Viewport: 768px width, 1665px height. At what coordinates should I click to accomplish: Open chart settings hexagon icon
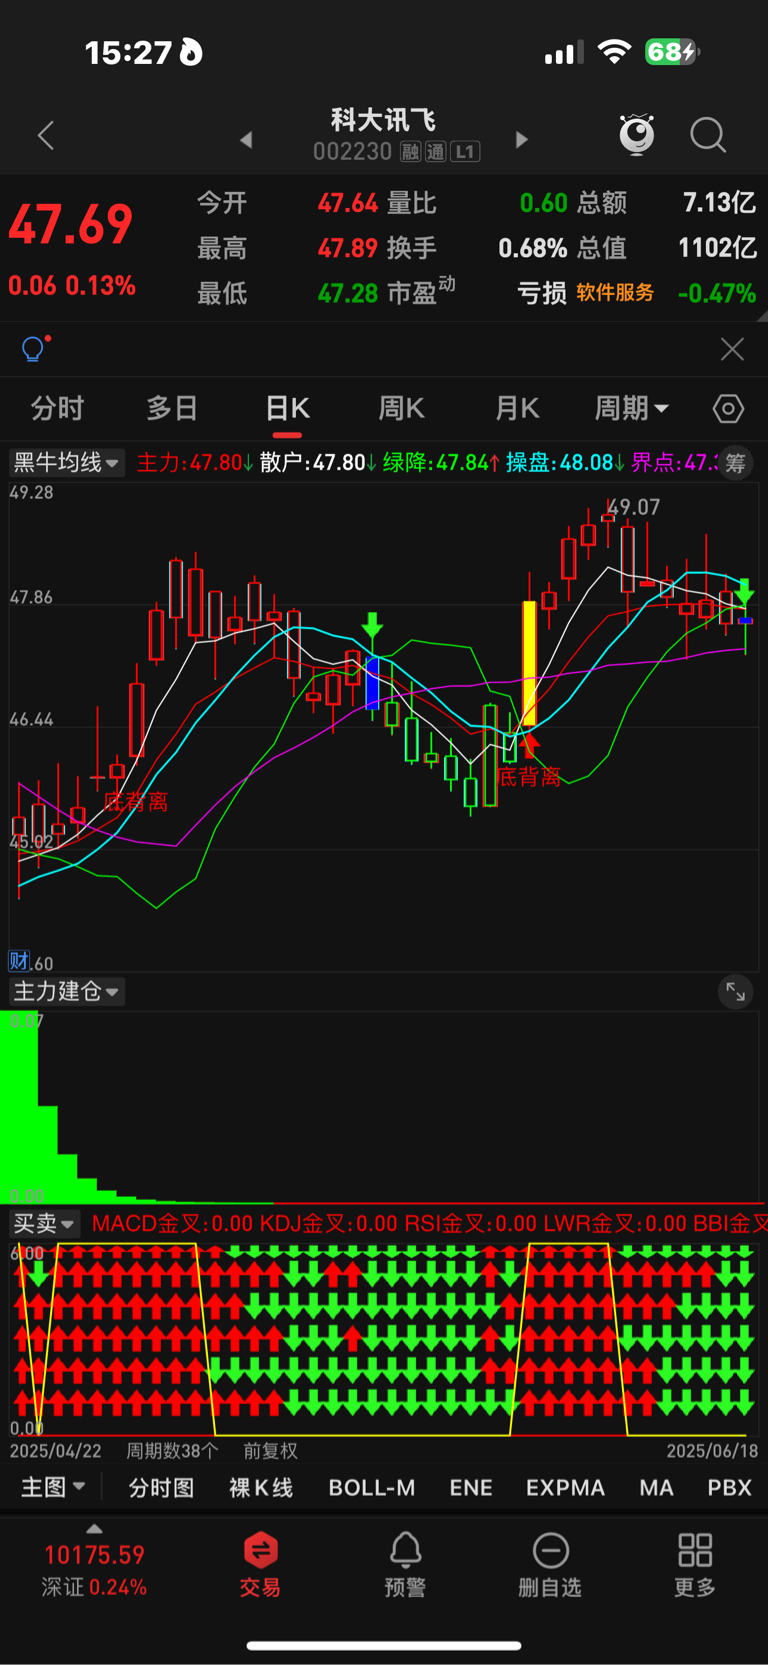pyautogui.click(x=728, y=409)
